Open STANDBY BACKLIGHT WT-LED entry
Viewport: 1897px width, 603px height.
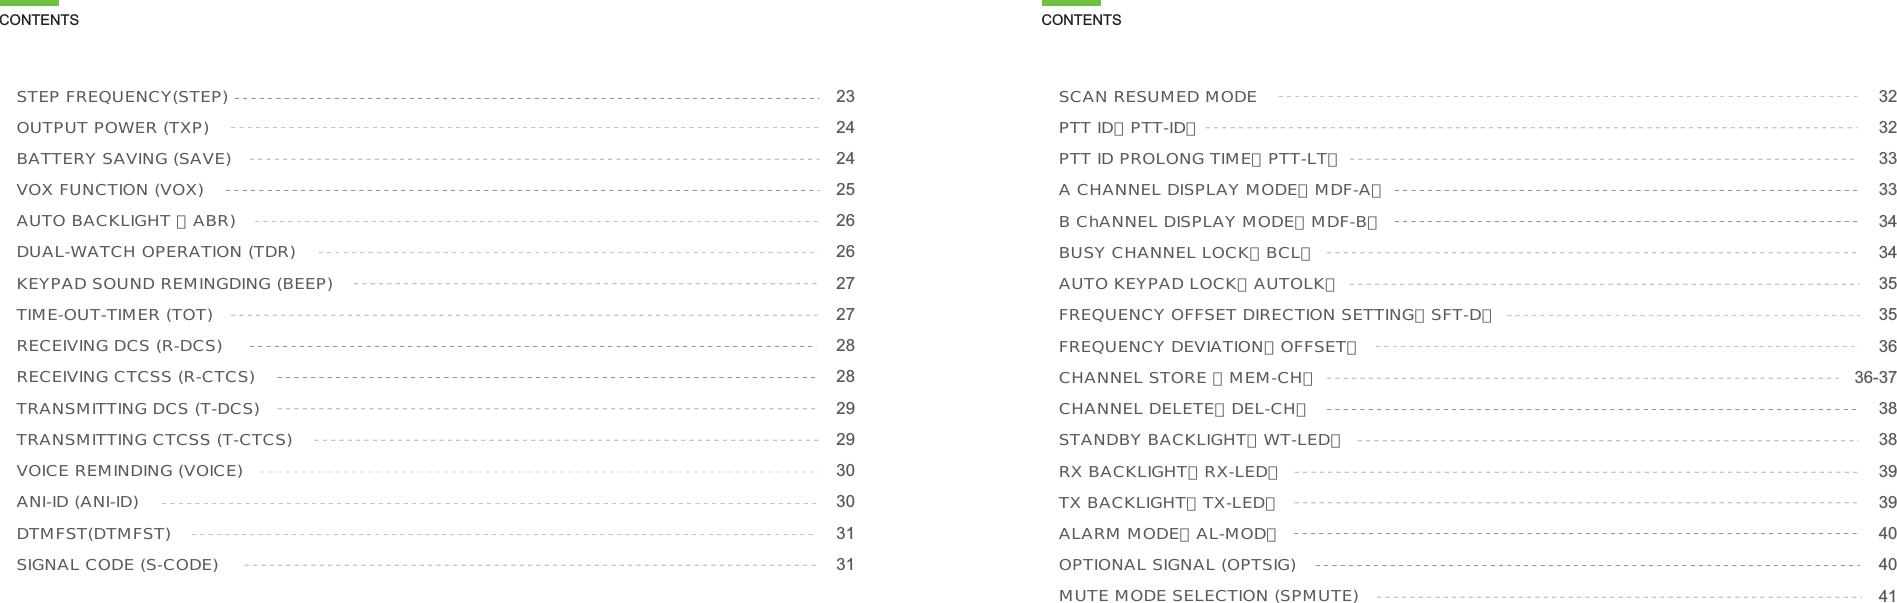pyautogui.click(x=1200, y=440)
